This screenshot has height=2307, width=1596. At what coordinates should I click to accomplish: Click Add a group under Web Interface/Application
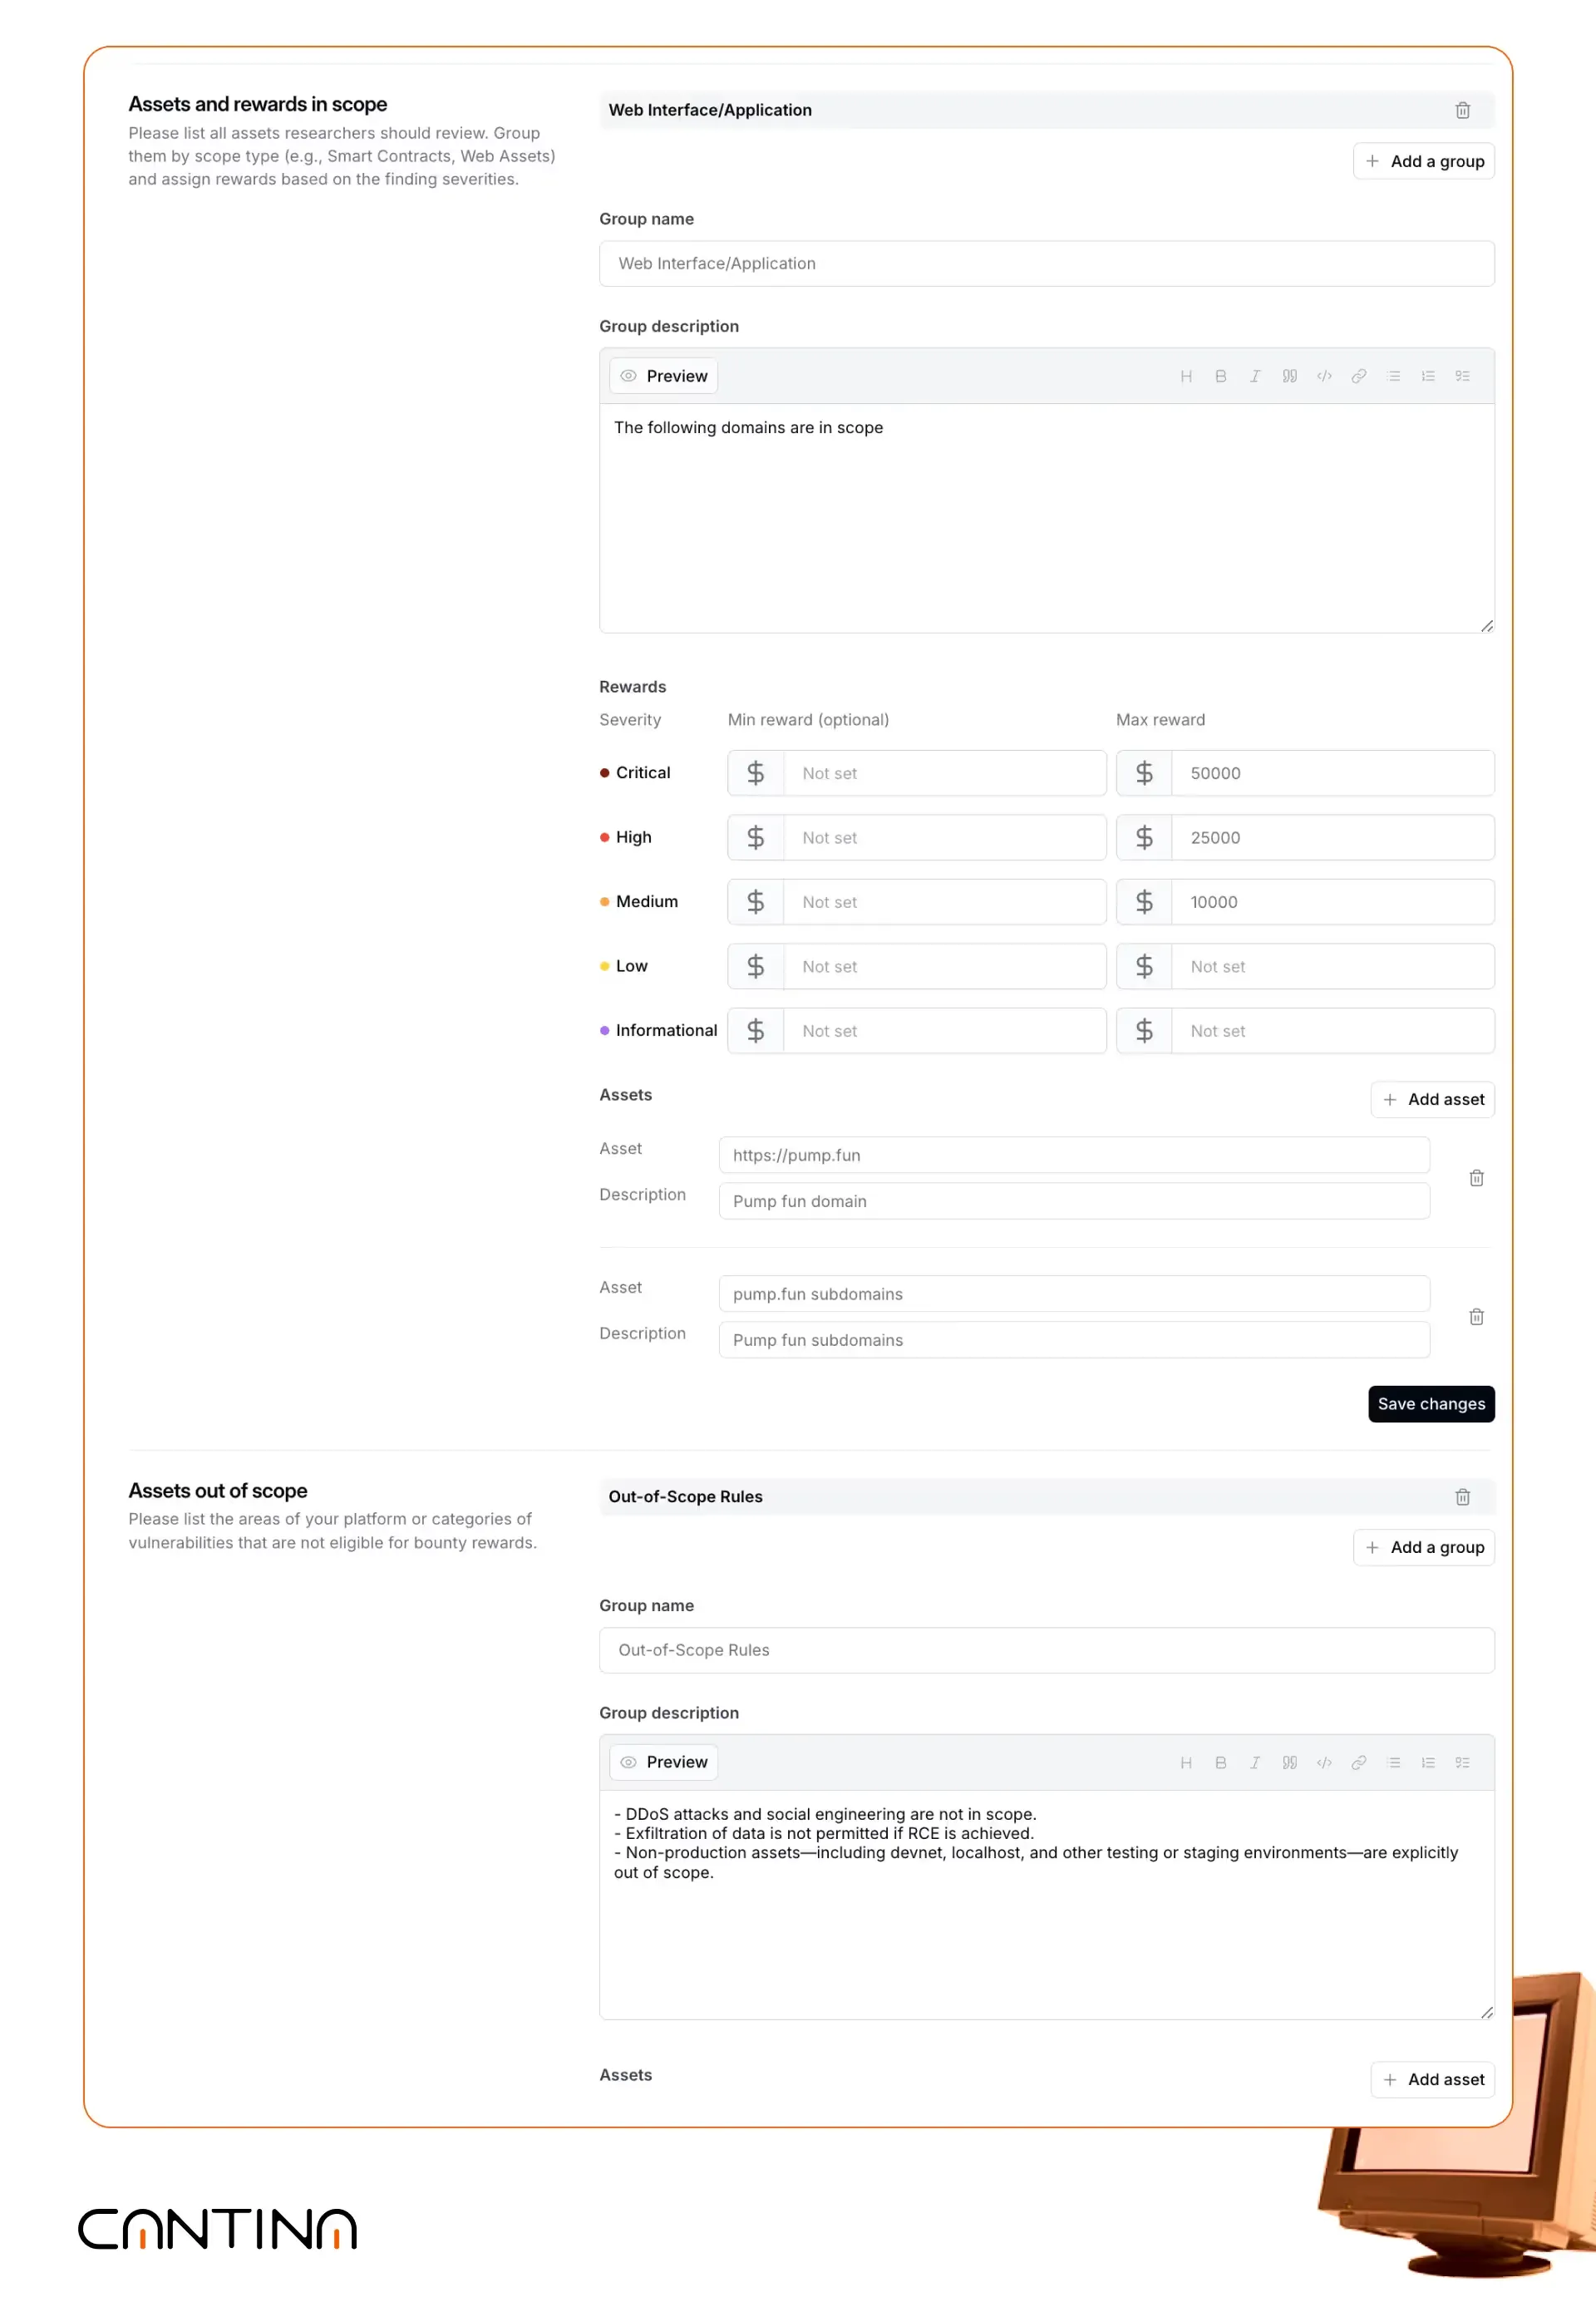(1423, 161)
